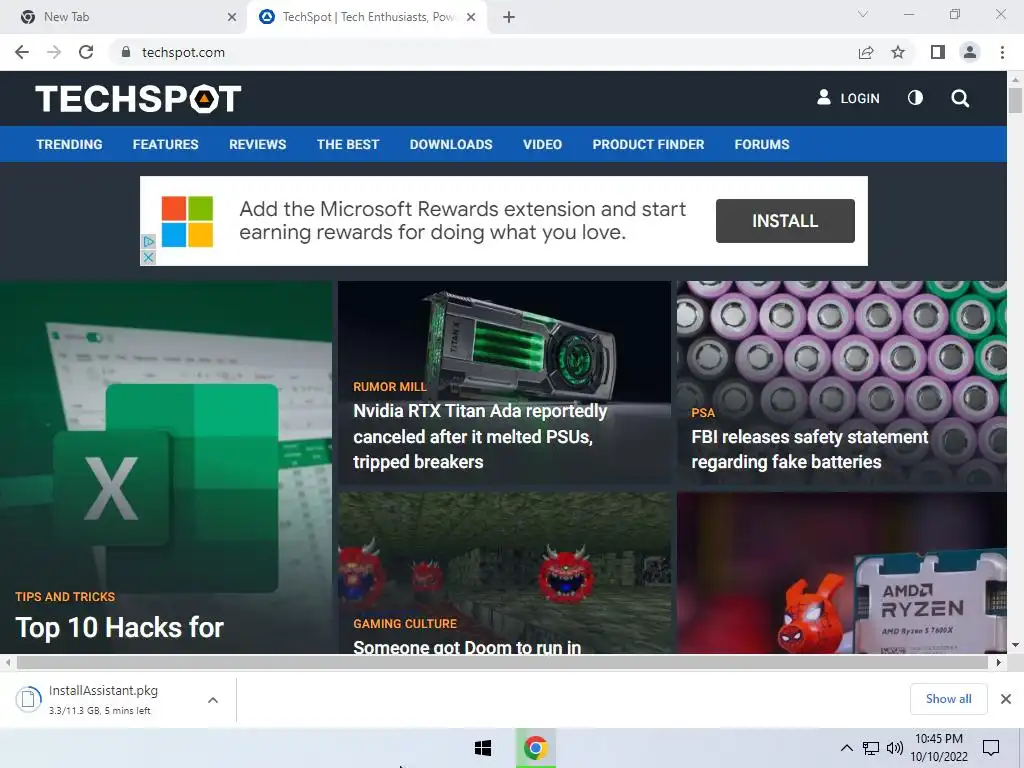Screen dimensions: 1024x768
Task: Open the Windows Start menu
Action: (x=483, y=748)
